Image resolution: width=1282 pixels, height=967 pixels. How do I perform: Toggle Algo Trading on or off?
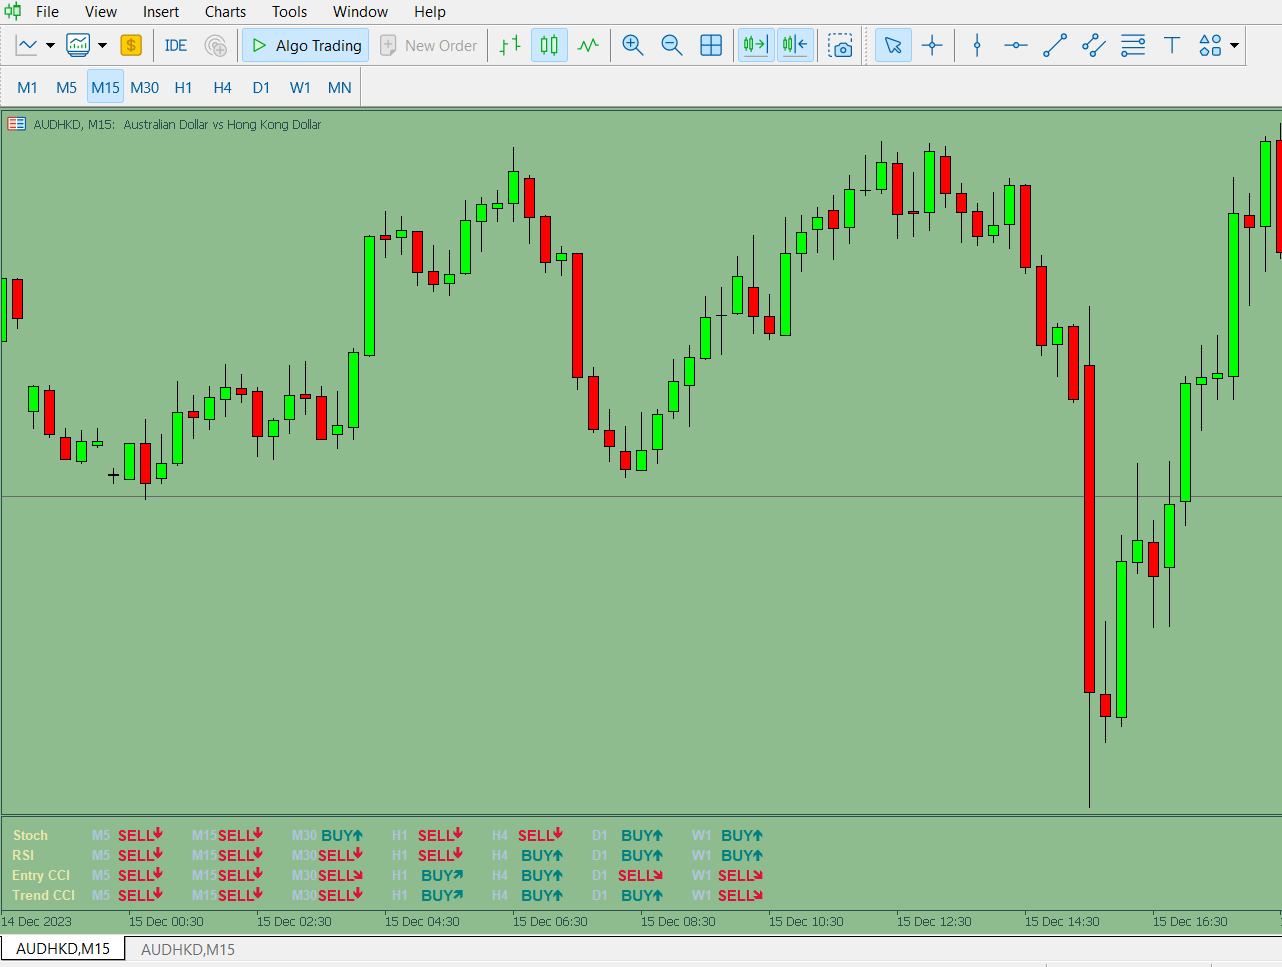(x=305, y=45)
